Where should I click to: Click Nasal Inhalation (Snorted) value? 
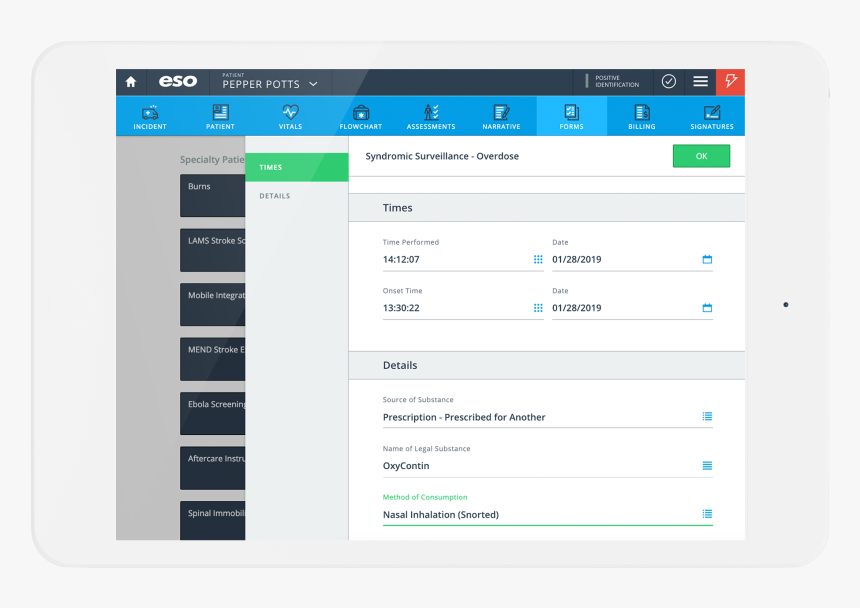coord(441,515)
